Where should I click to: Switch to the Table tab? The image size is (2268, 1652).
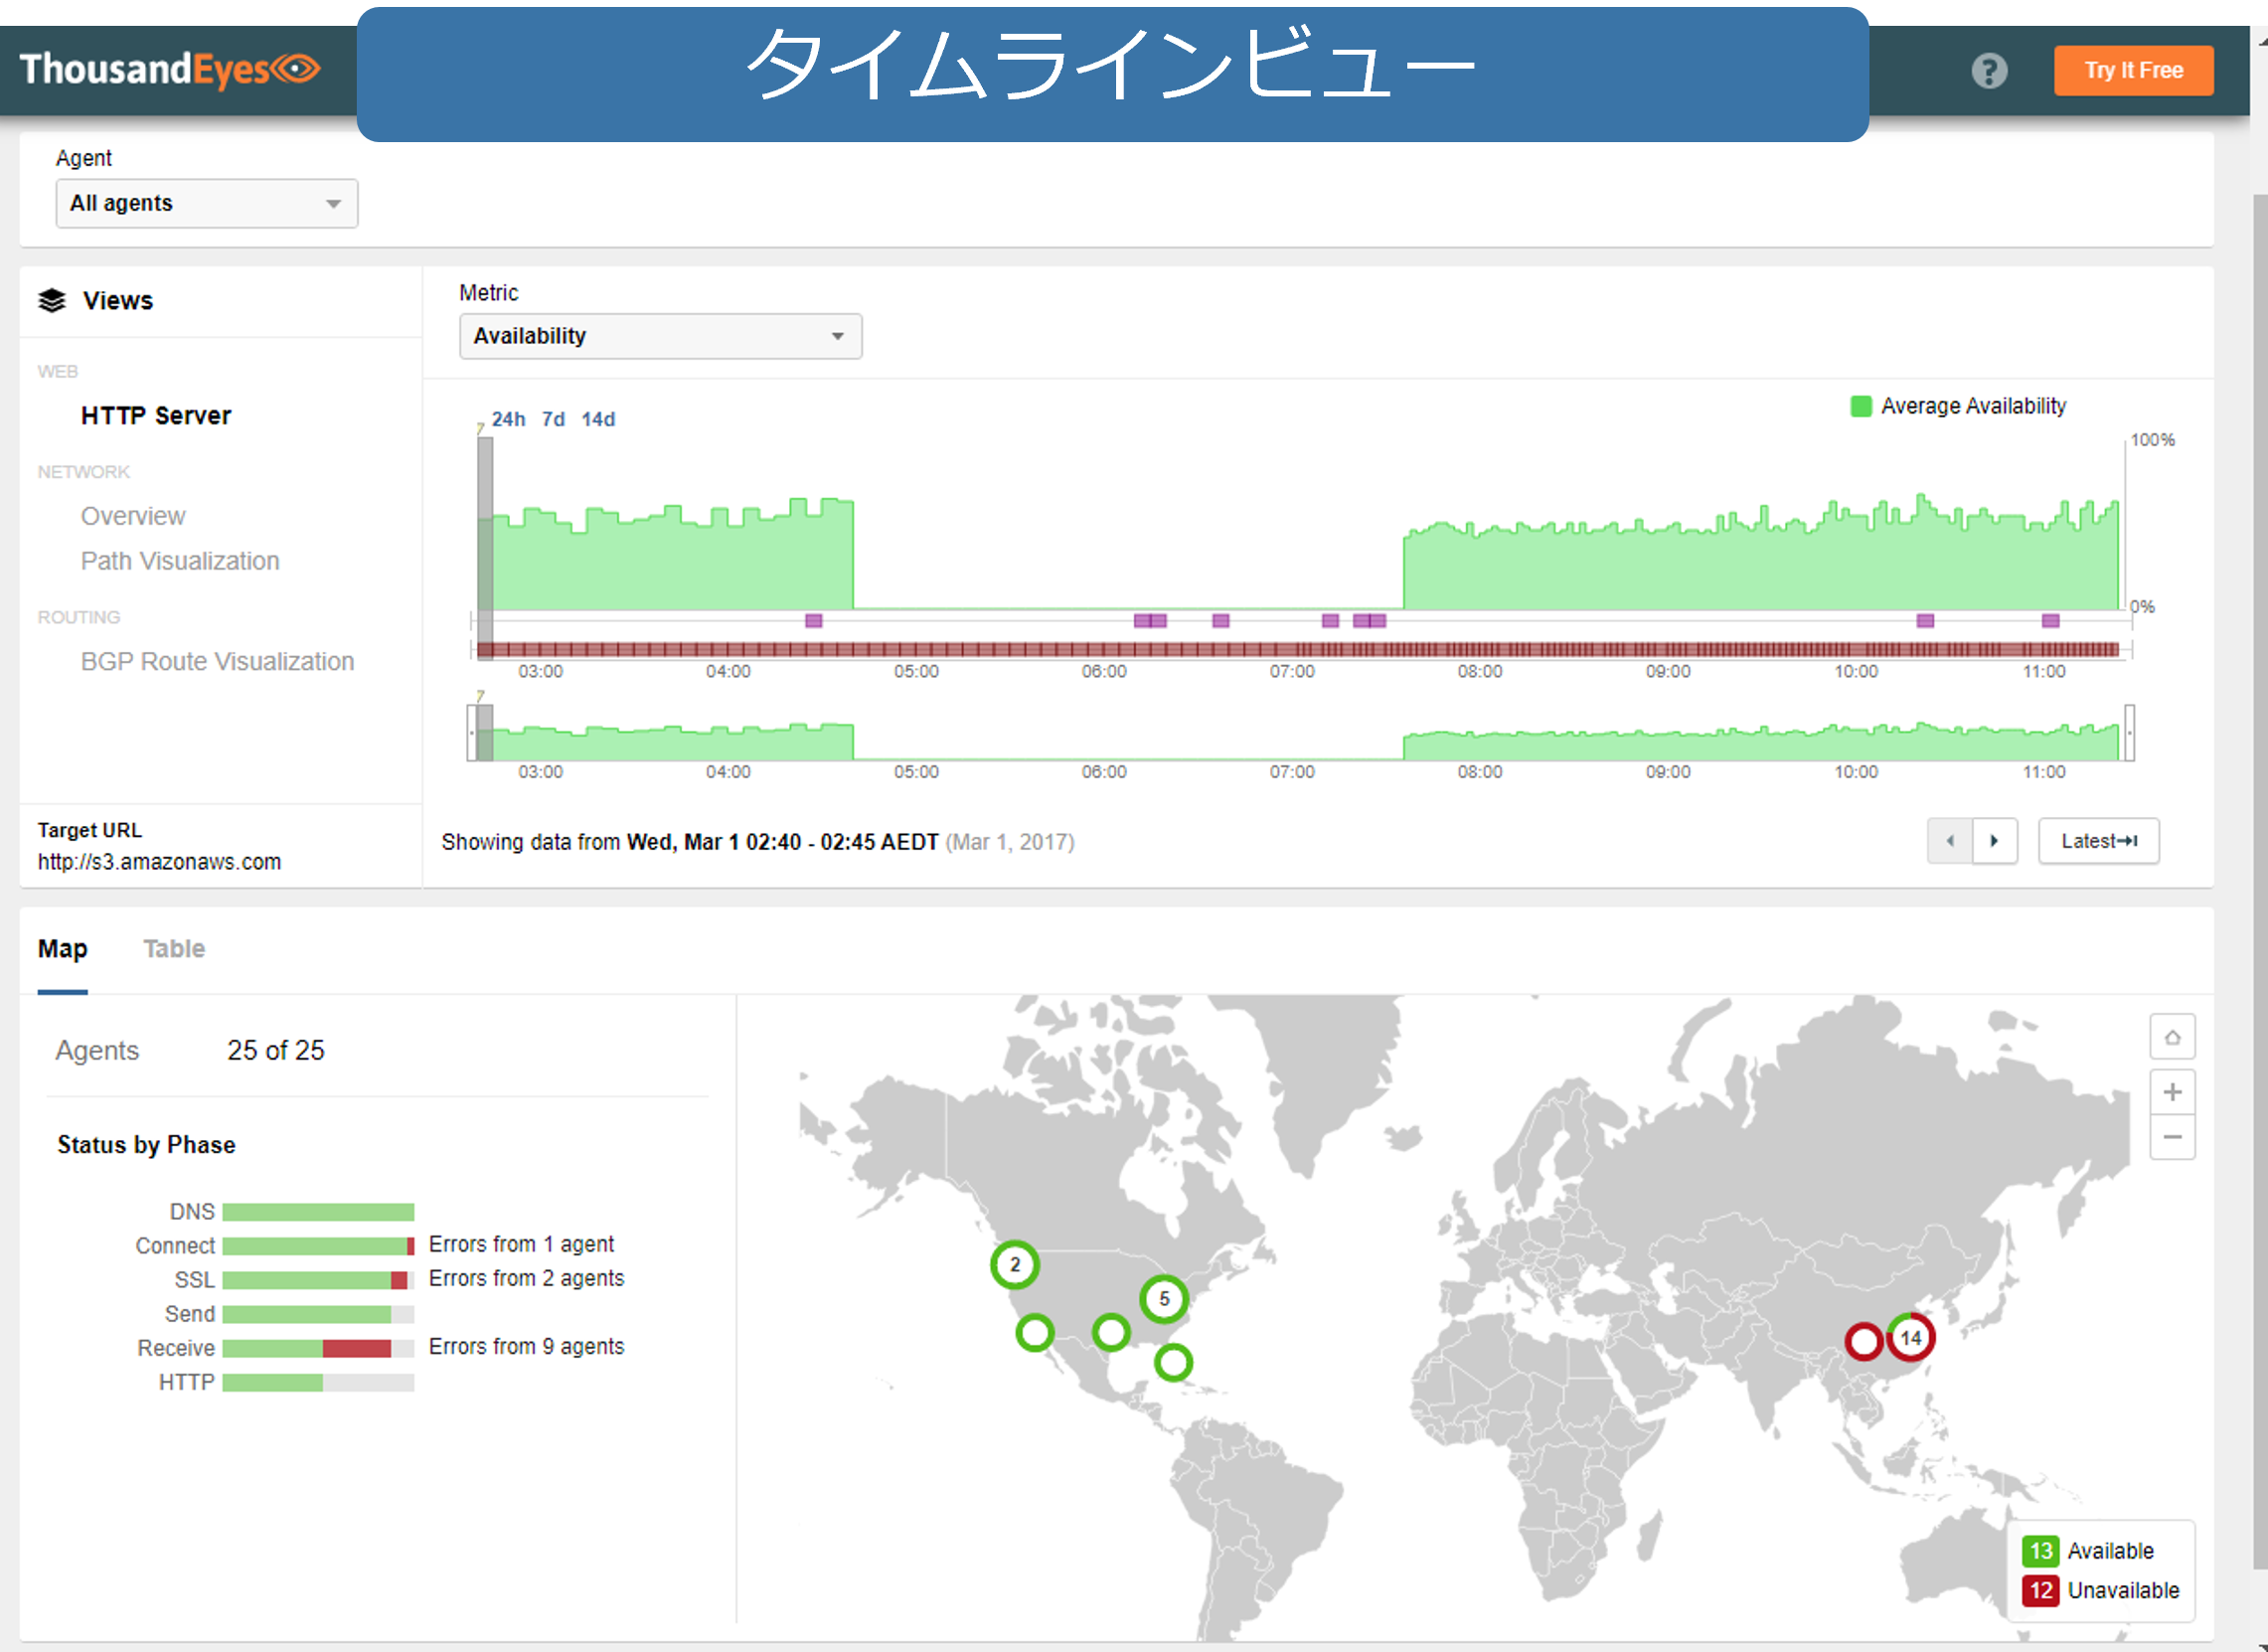point(174,948)
